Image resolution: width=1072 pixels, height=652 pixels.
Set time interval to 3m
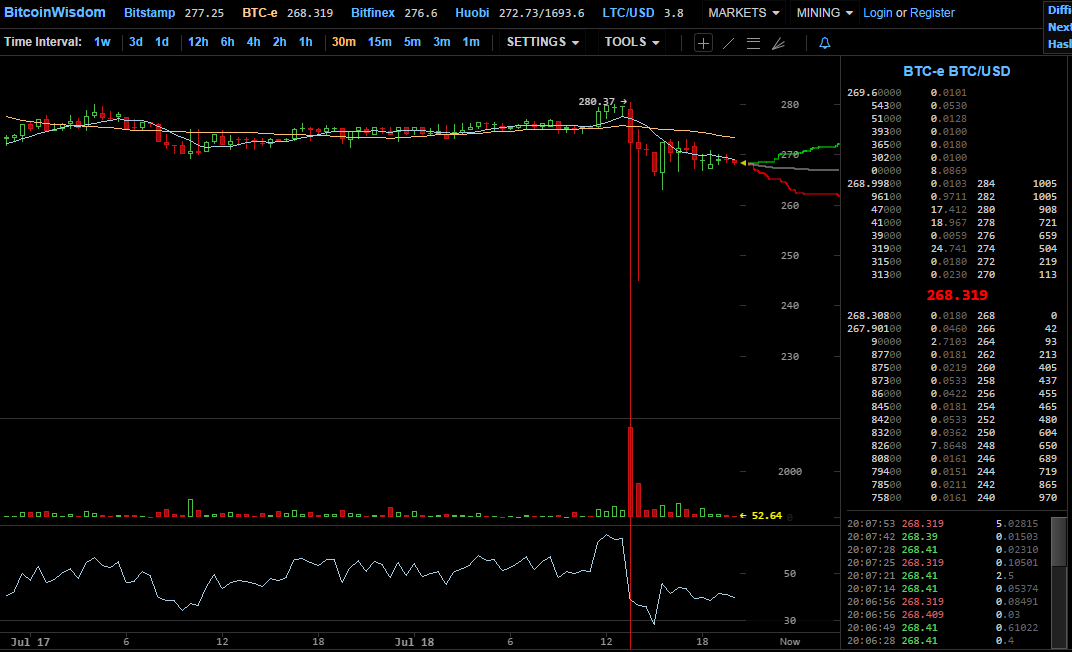(x=441, y=42)
